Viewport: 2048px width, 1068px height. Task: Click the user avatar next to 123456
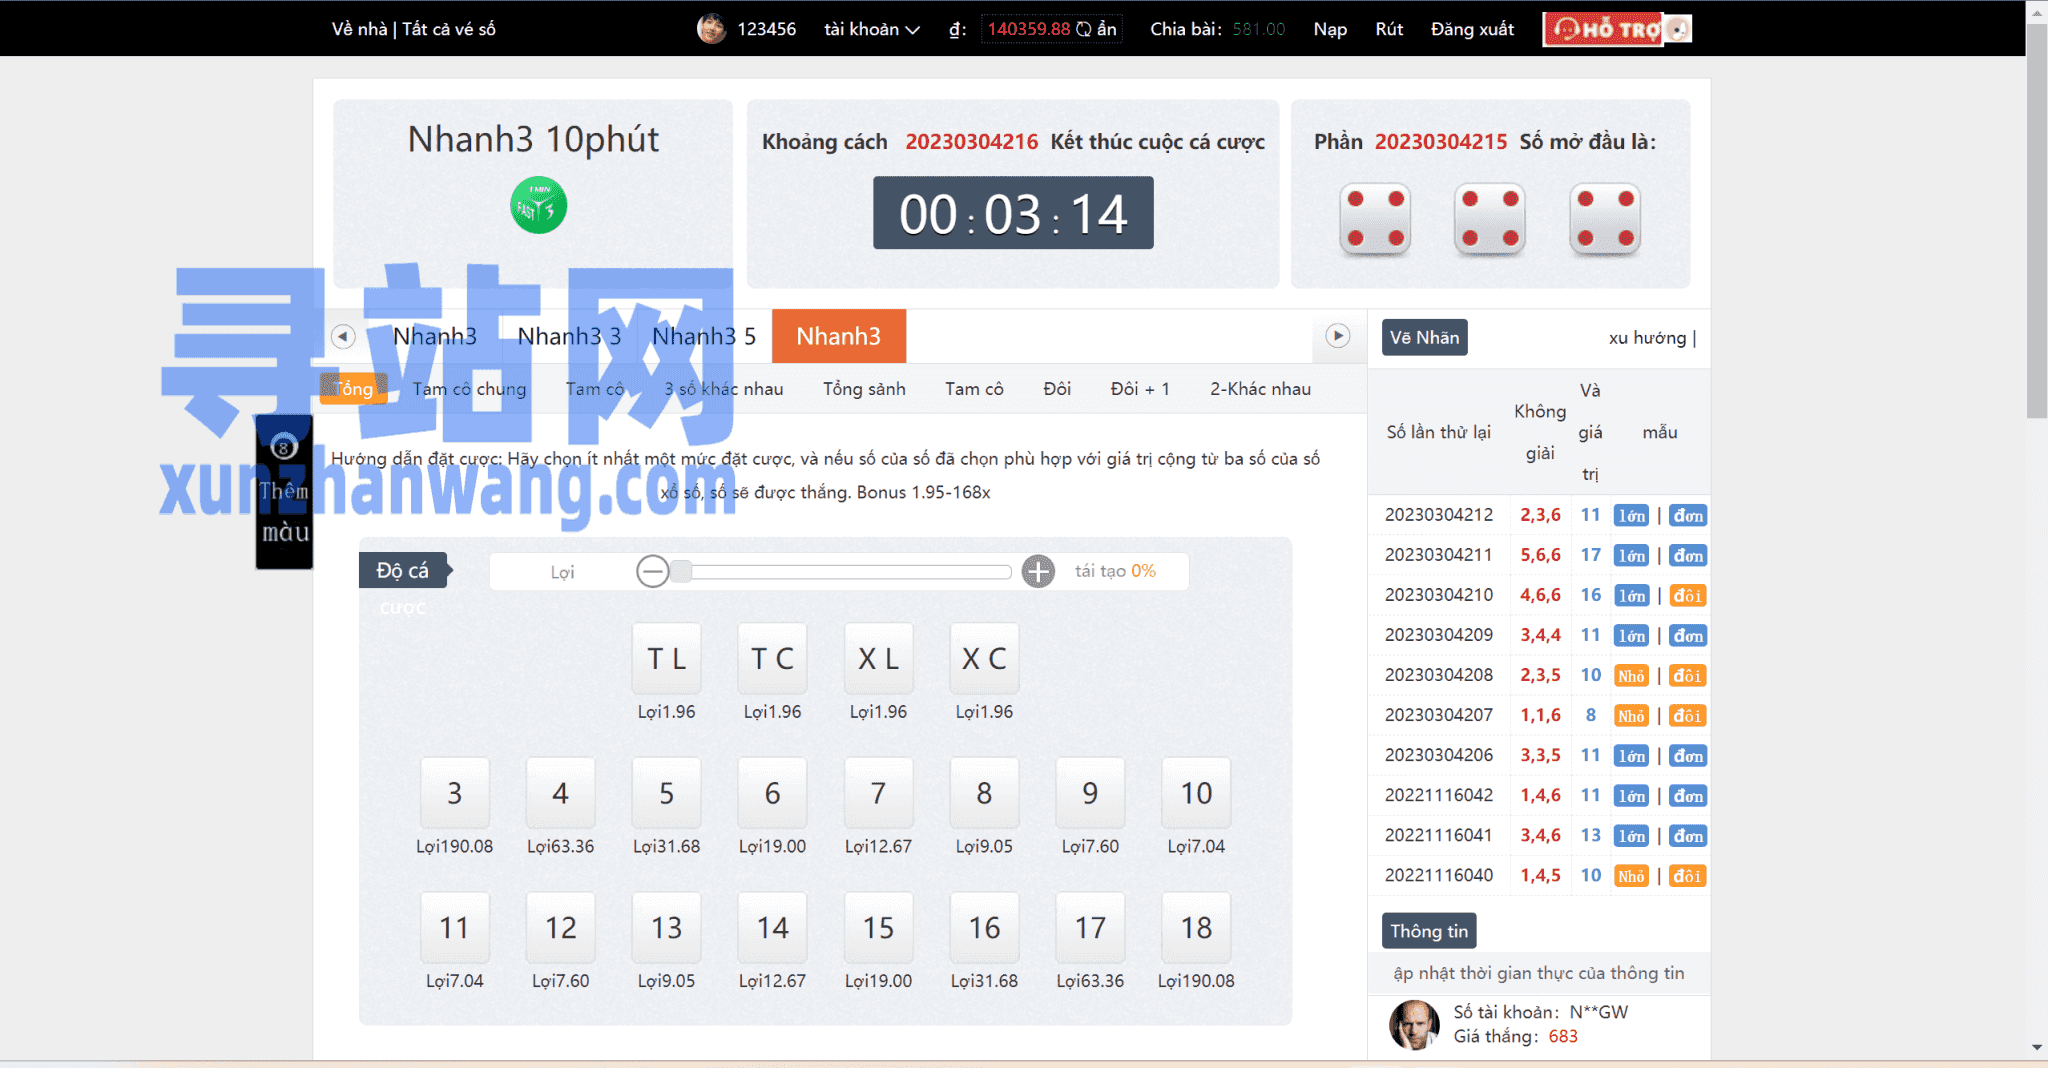coord(711,29)
